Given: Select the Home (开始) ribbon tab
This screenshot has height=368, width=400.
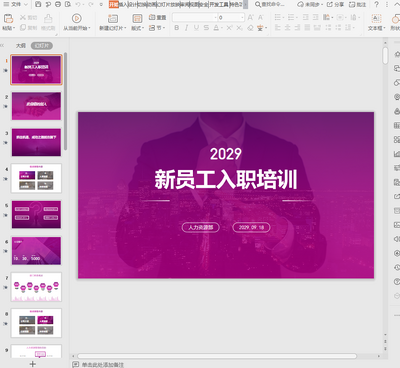Looking at the screenshot, I should click(x=114, y=4).
